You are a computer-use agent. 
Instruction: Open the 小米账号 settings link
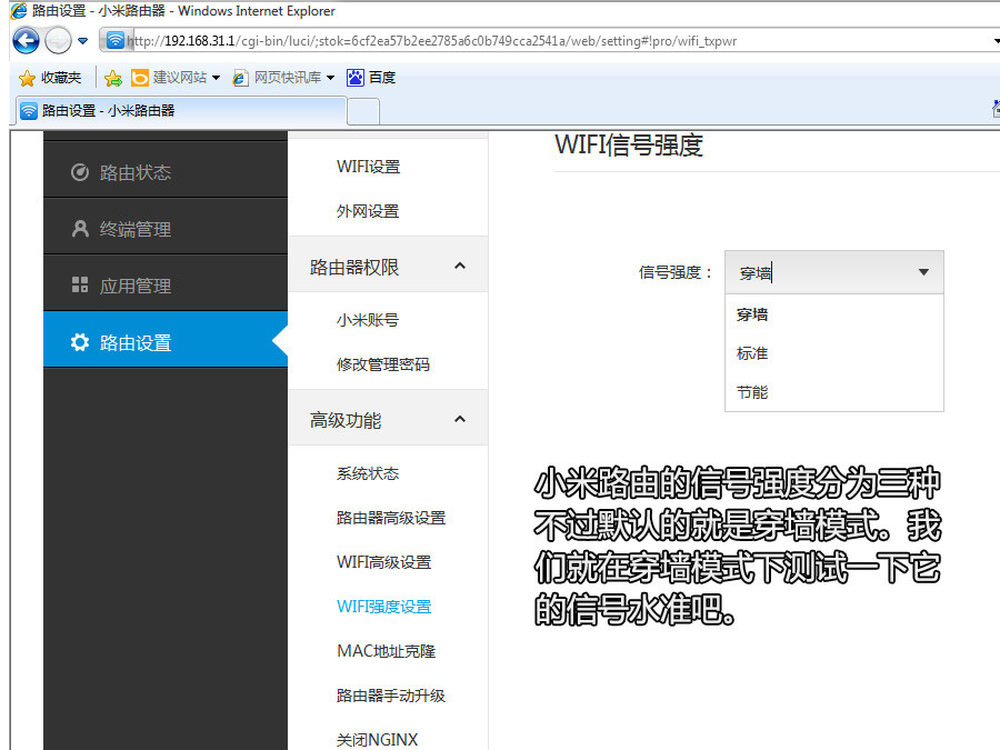368,320
